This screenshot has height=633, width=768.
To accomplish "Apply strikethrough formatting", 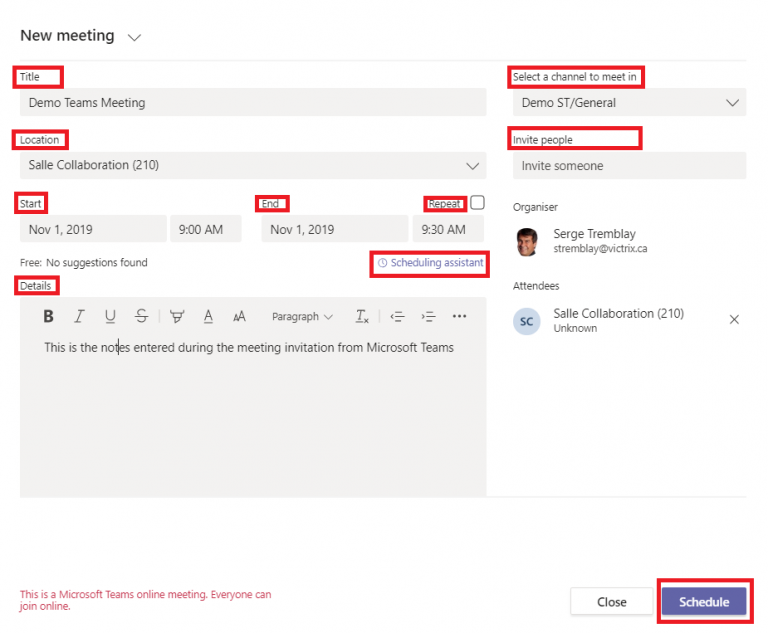I will tap(142, 316).
